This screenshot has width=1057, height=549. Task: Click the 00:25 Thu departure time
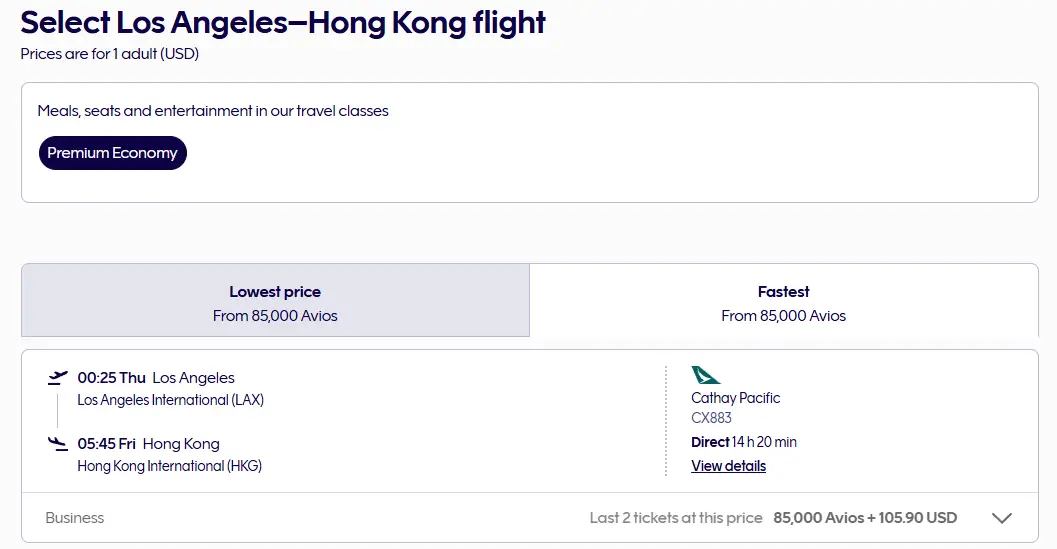point(111,378)
